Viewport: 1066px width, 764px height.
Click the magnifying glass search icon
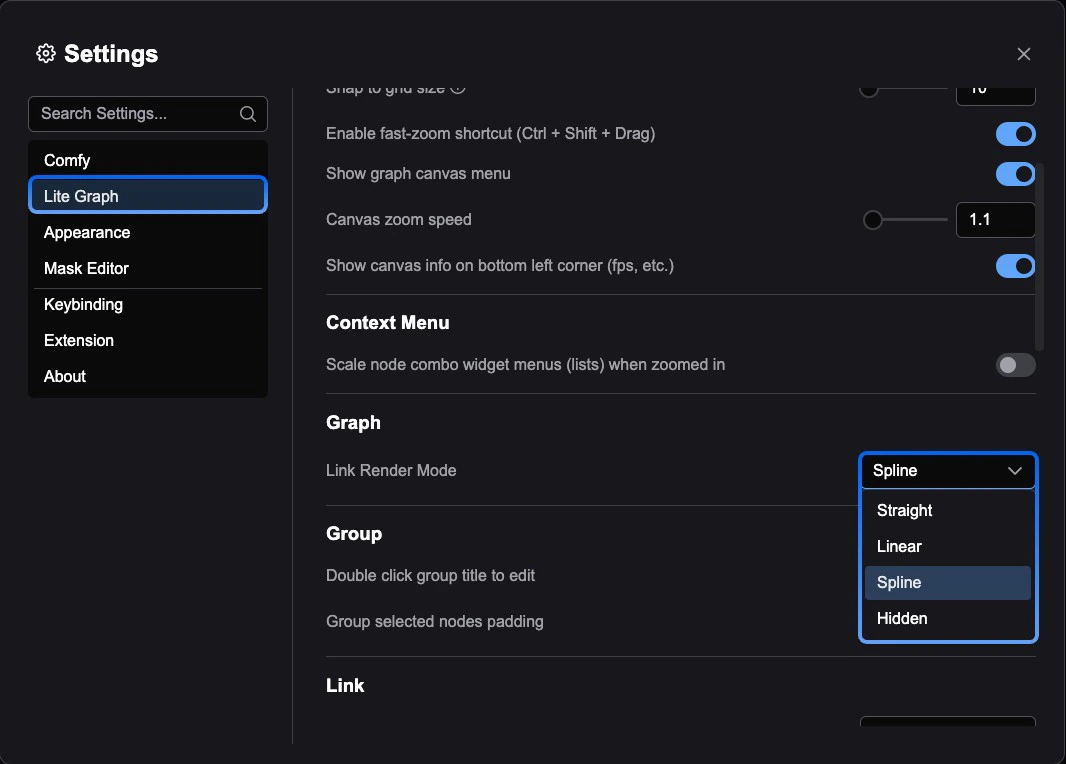pyautogui.click(x=247, y=114)
